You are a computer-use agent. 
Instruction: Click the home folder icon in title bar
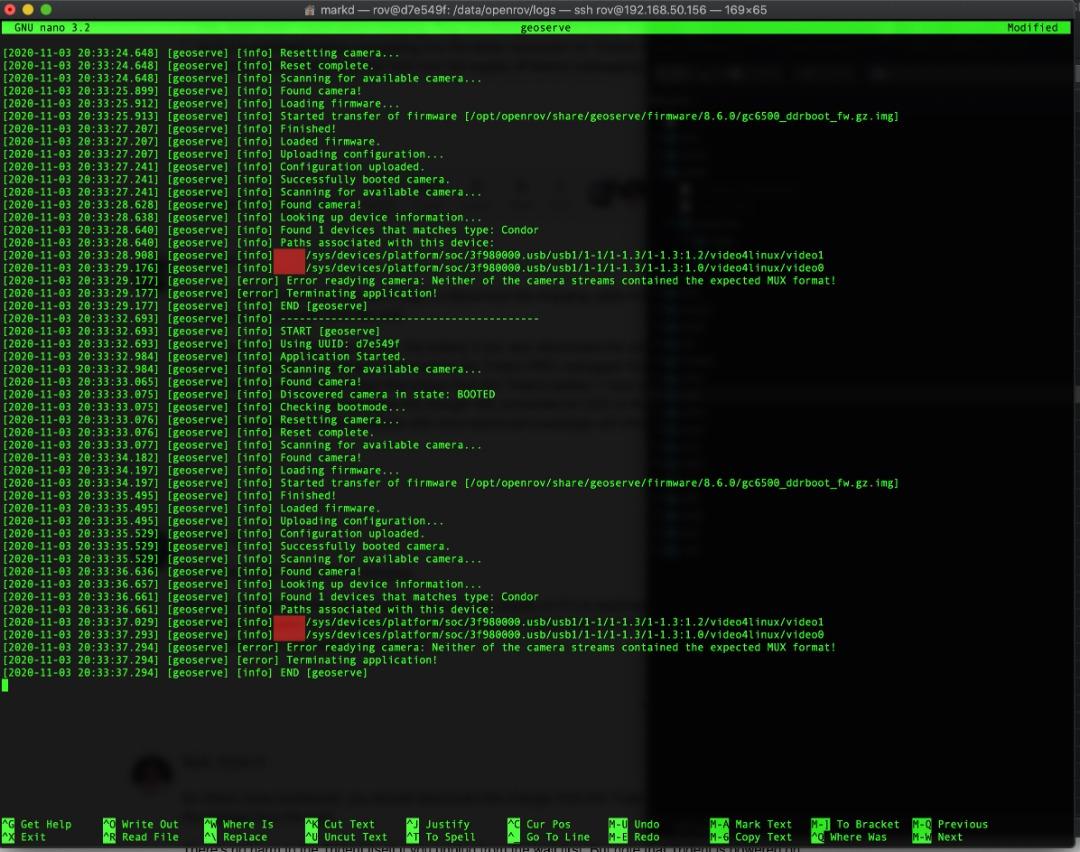(310, 9)
